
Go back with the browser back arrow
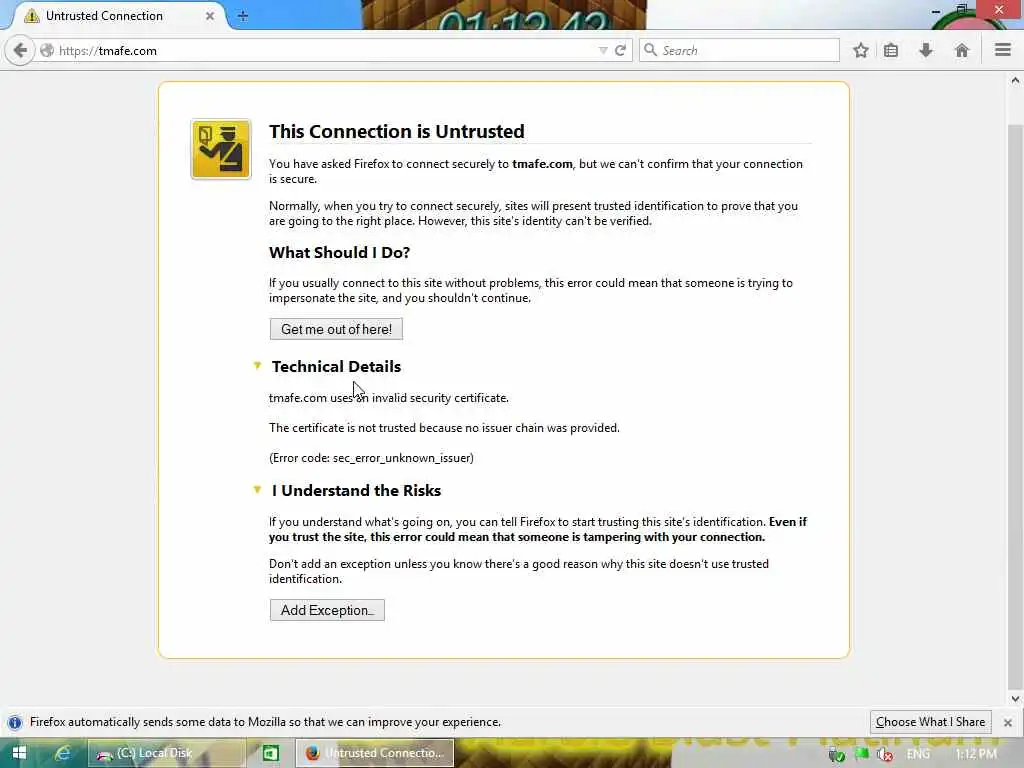[20, 50]
